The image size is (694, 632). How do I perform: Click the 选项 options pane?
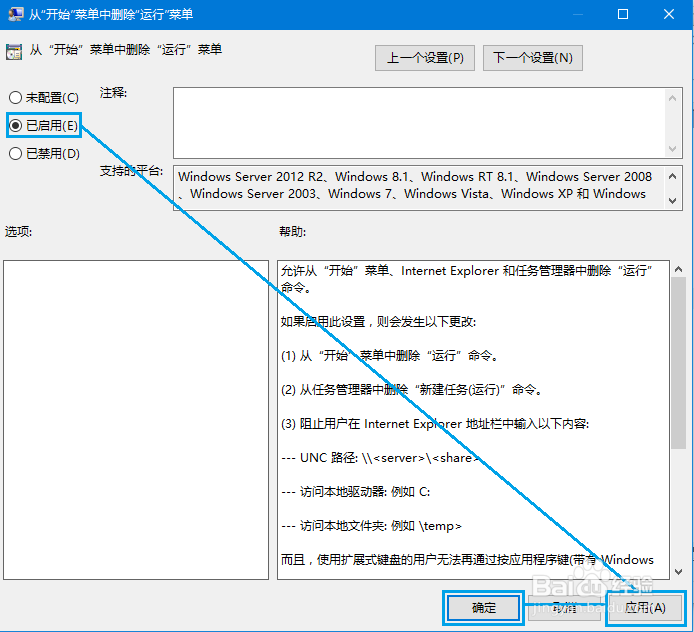136,420
